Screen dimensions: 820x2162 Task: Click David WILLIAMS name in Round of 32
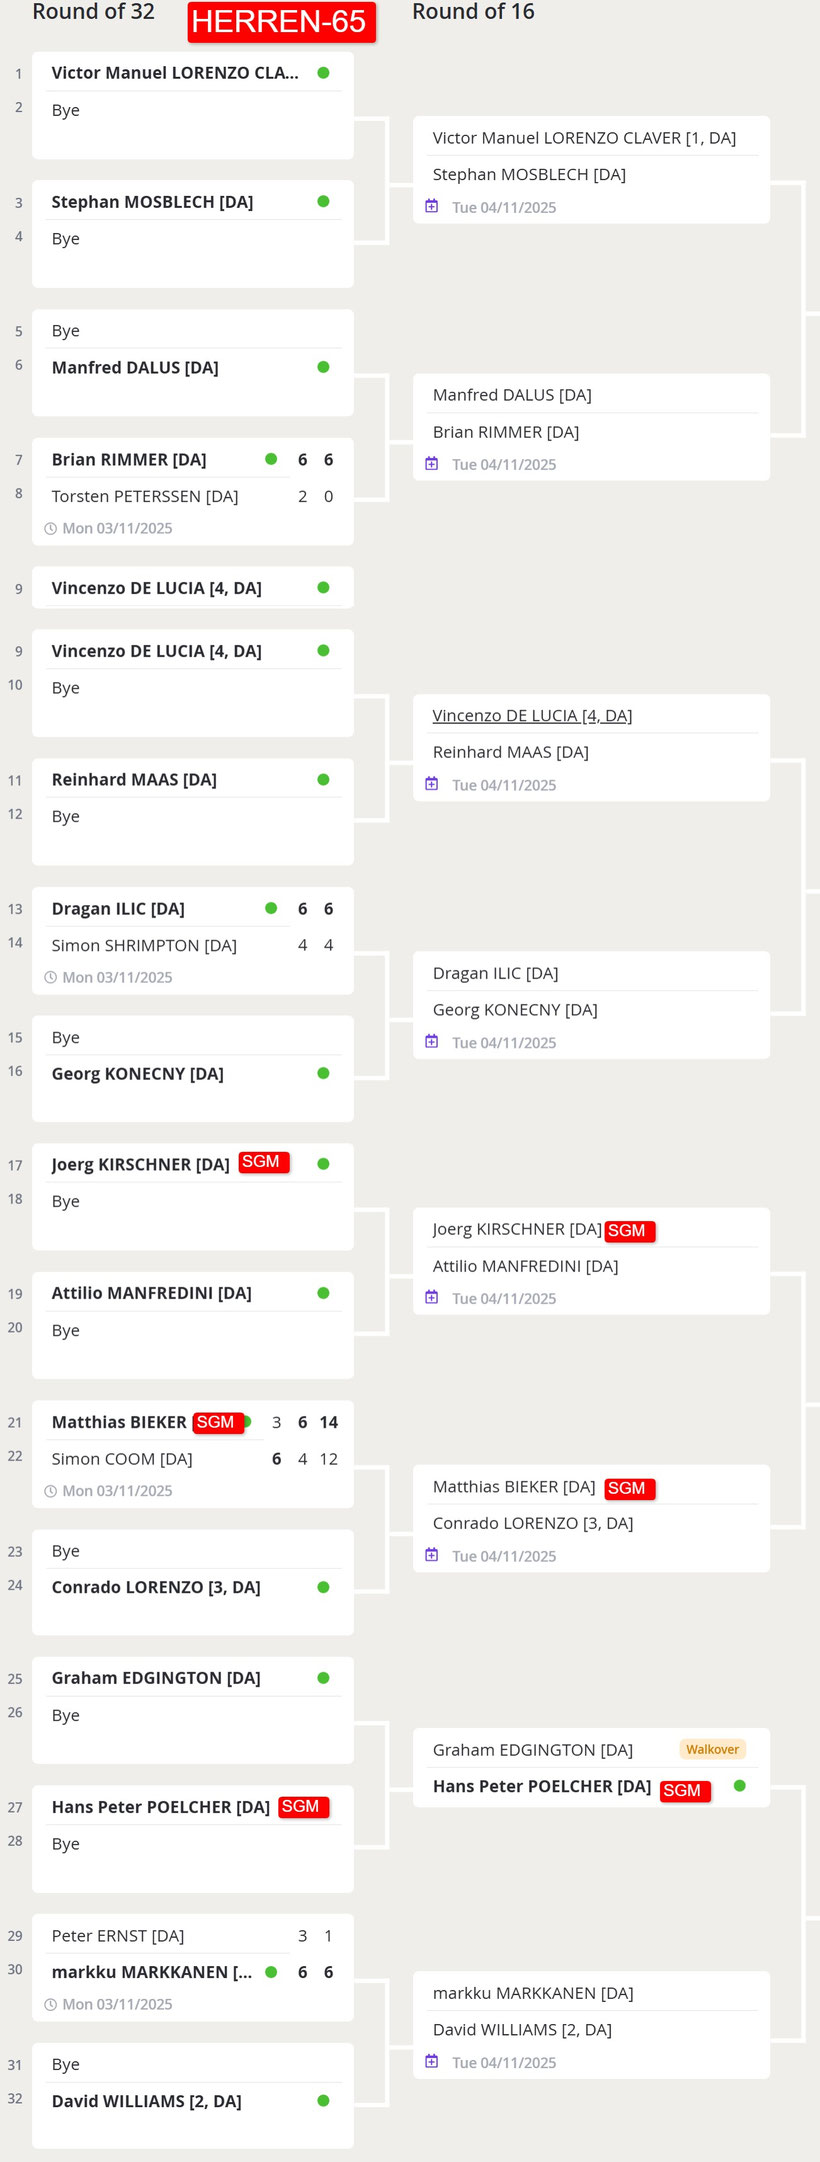point(146,2101)
